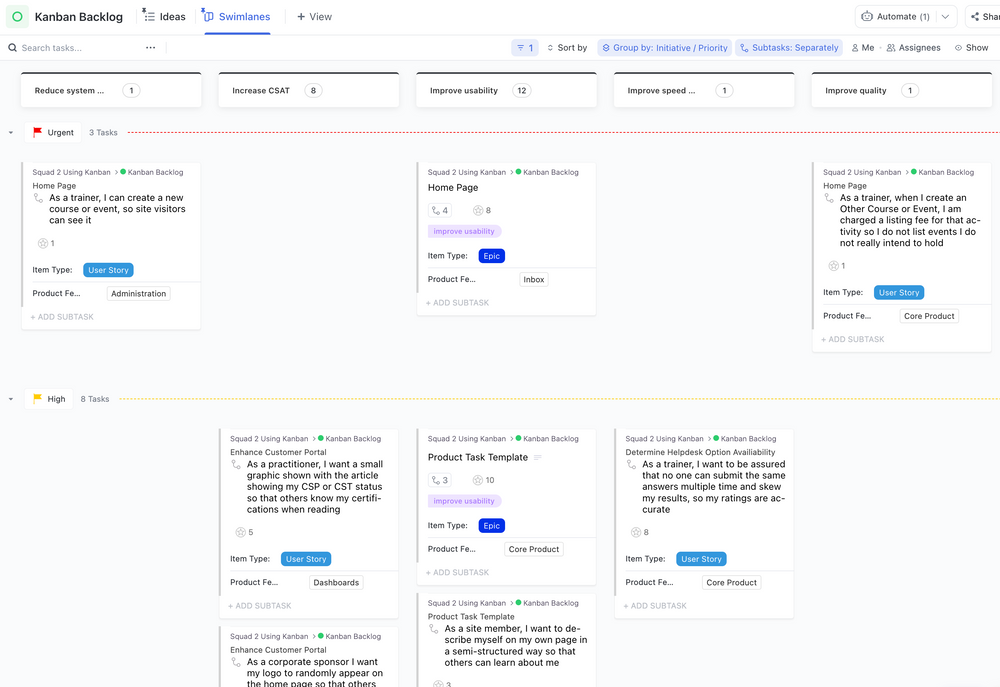Screen dimensions: 1000x687
Task: Click the Share icon in the toolbar
Action: pyautogui.click(x=975, y=16)
